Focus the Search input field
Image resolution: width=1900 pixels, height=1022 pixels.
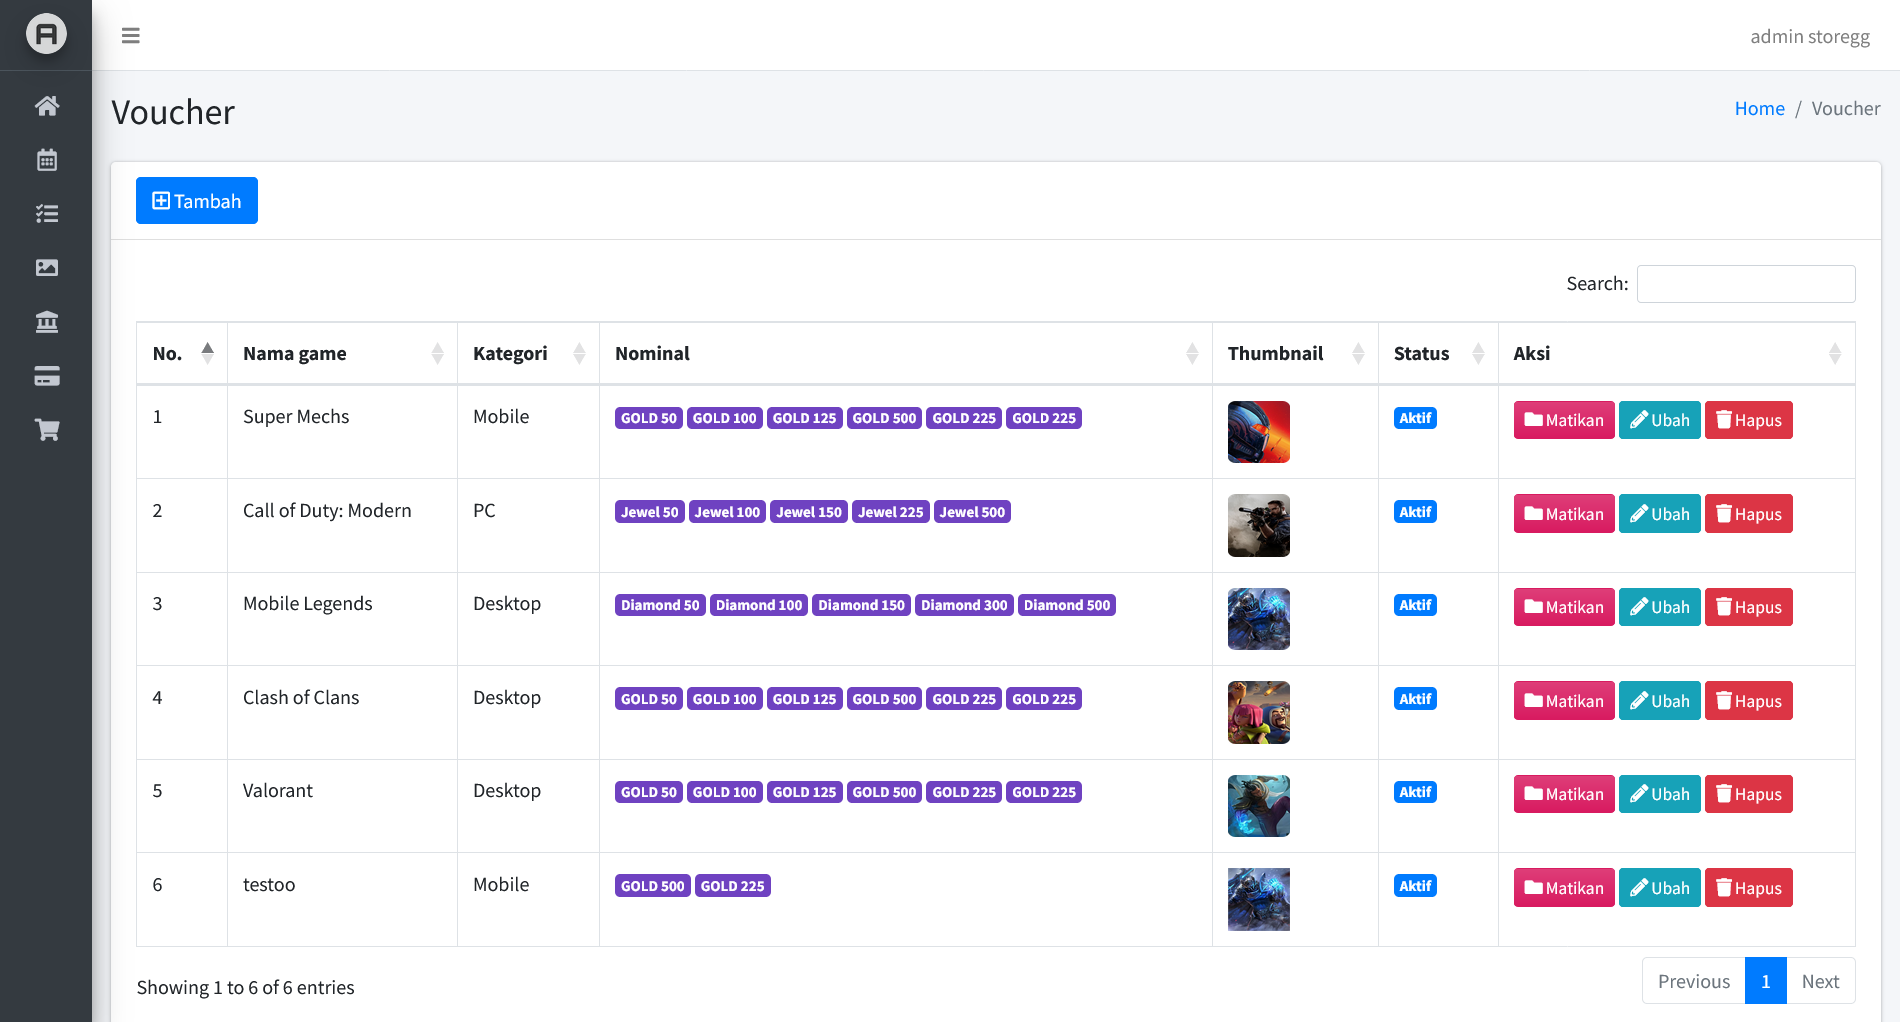(1746, 284)
